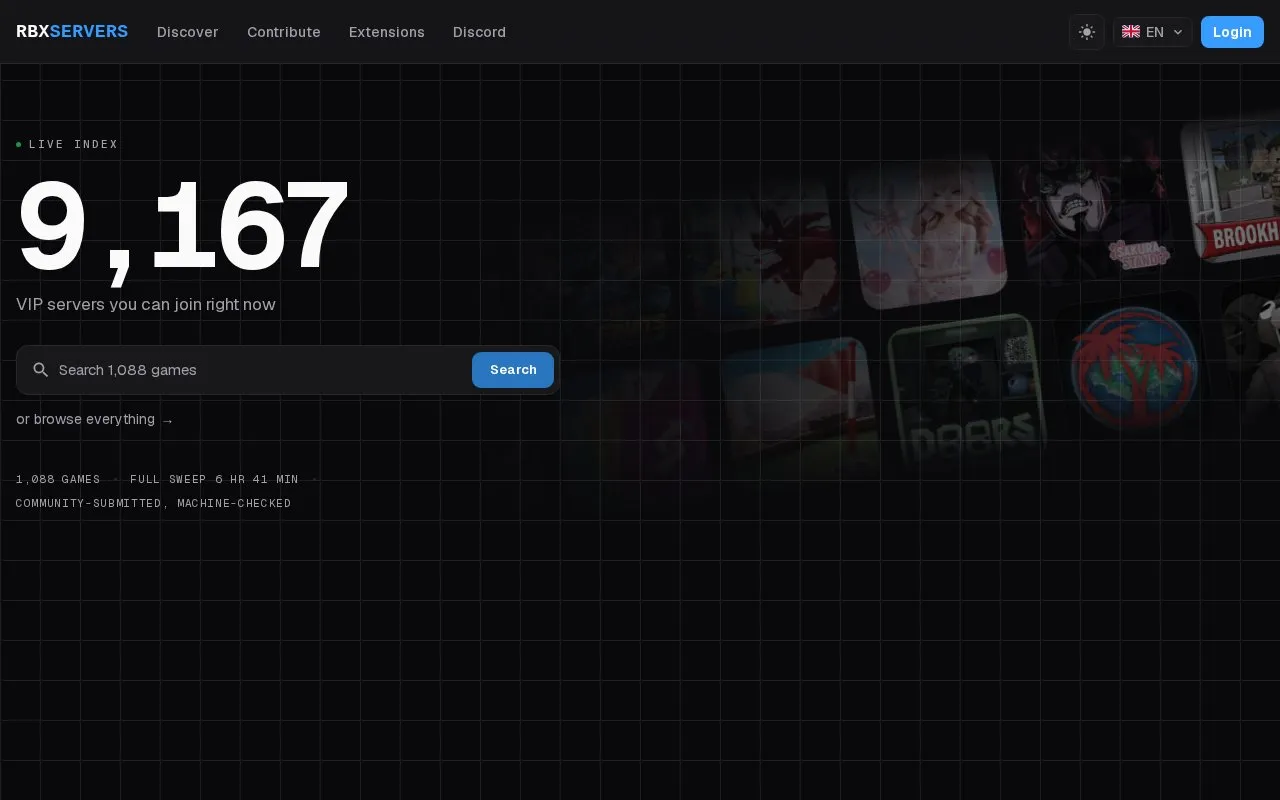Click the blue Login button

(1232, 32)
